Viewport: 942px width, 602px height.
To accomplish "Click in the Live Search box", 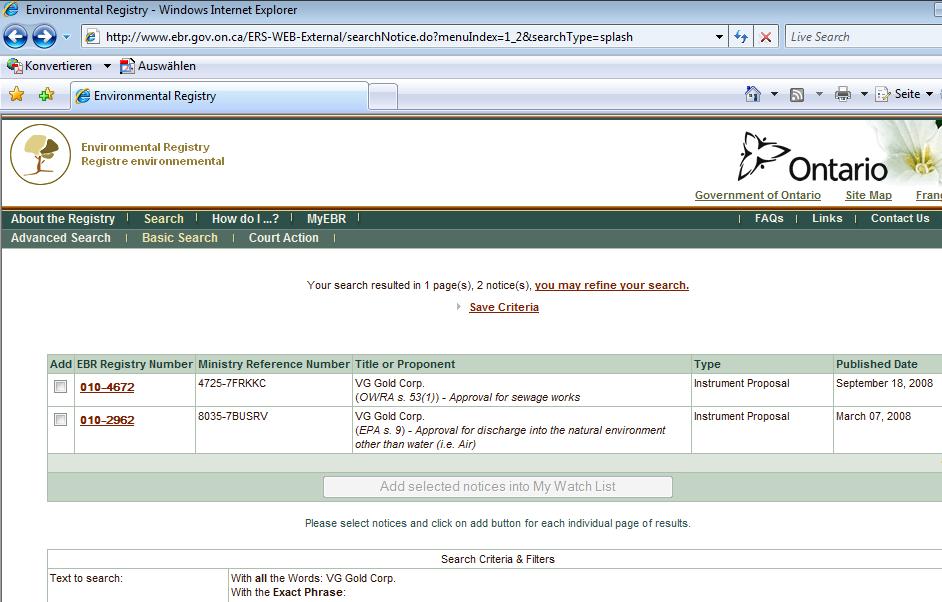I will [x=860, y=37].
